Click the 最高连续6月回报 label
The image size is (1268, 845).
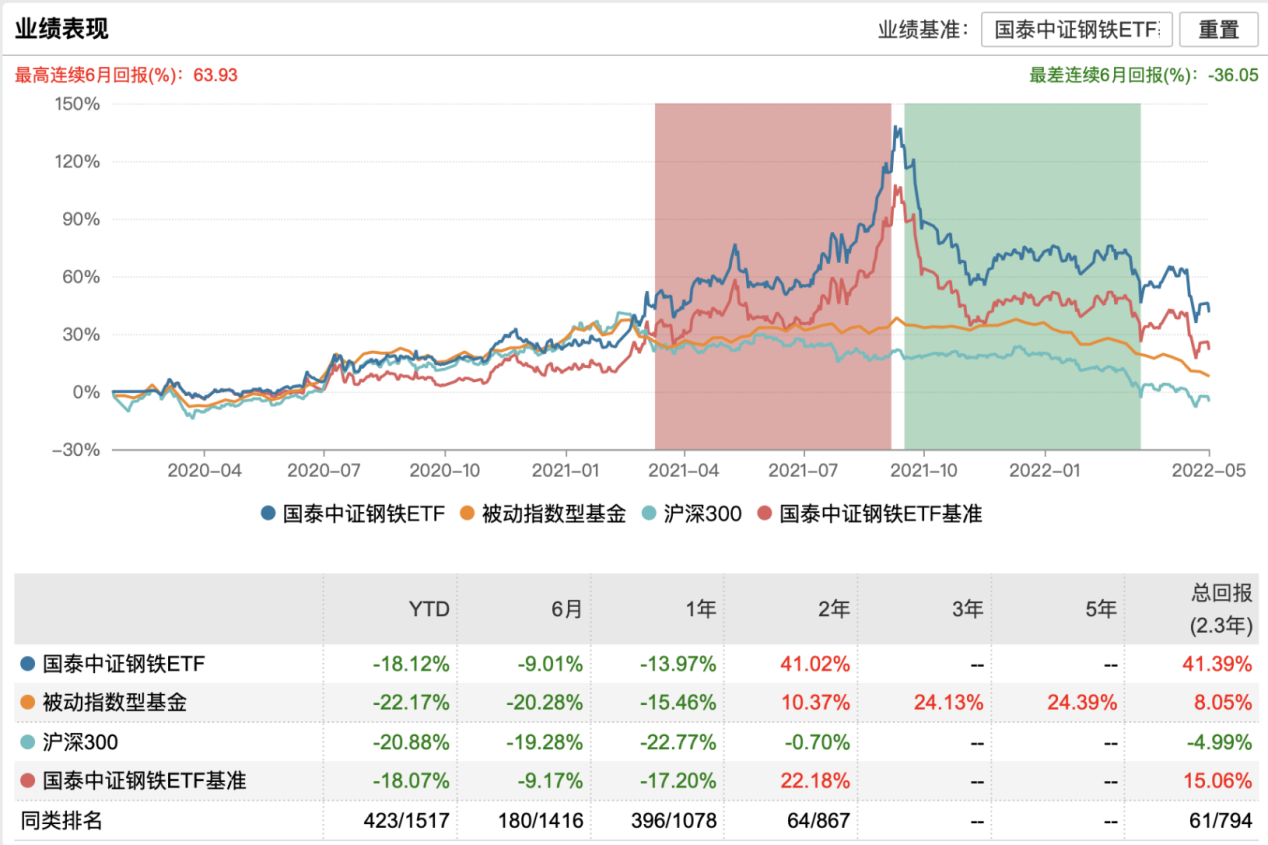coord(125,75)
